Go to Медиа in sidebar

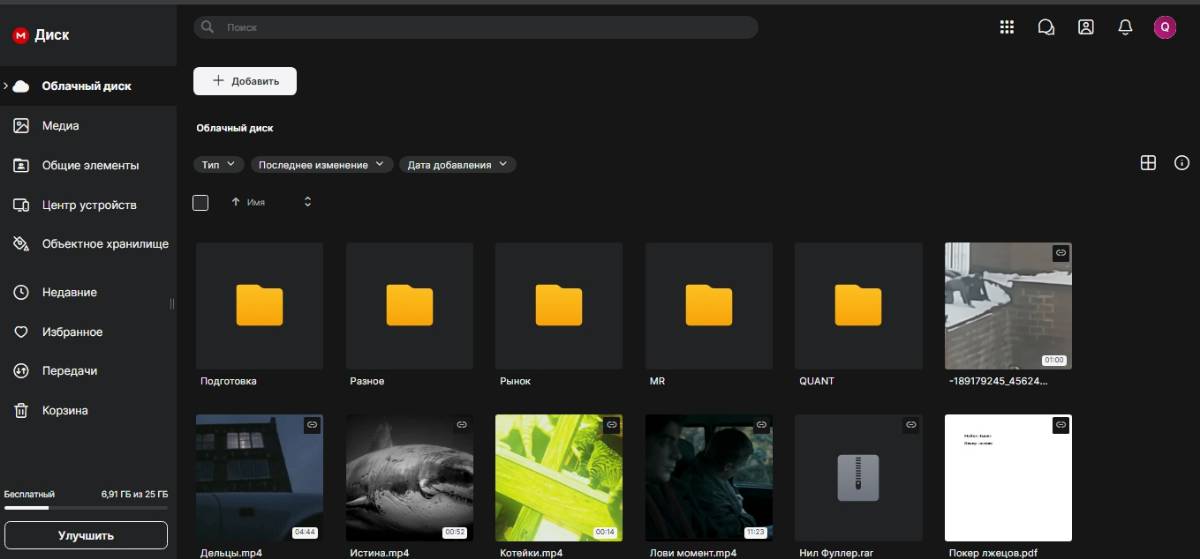pos(60,126)
